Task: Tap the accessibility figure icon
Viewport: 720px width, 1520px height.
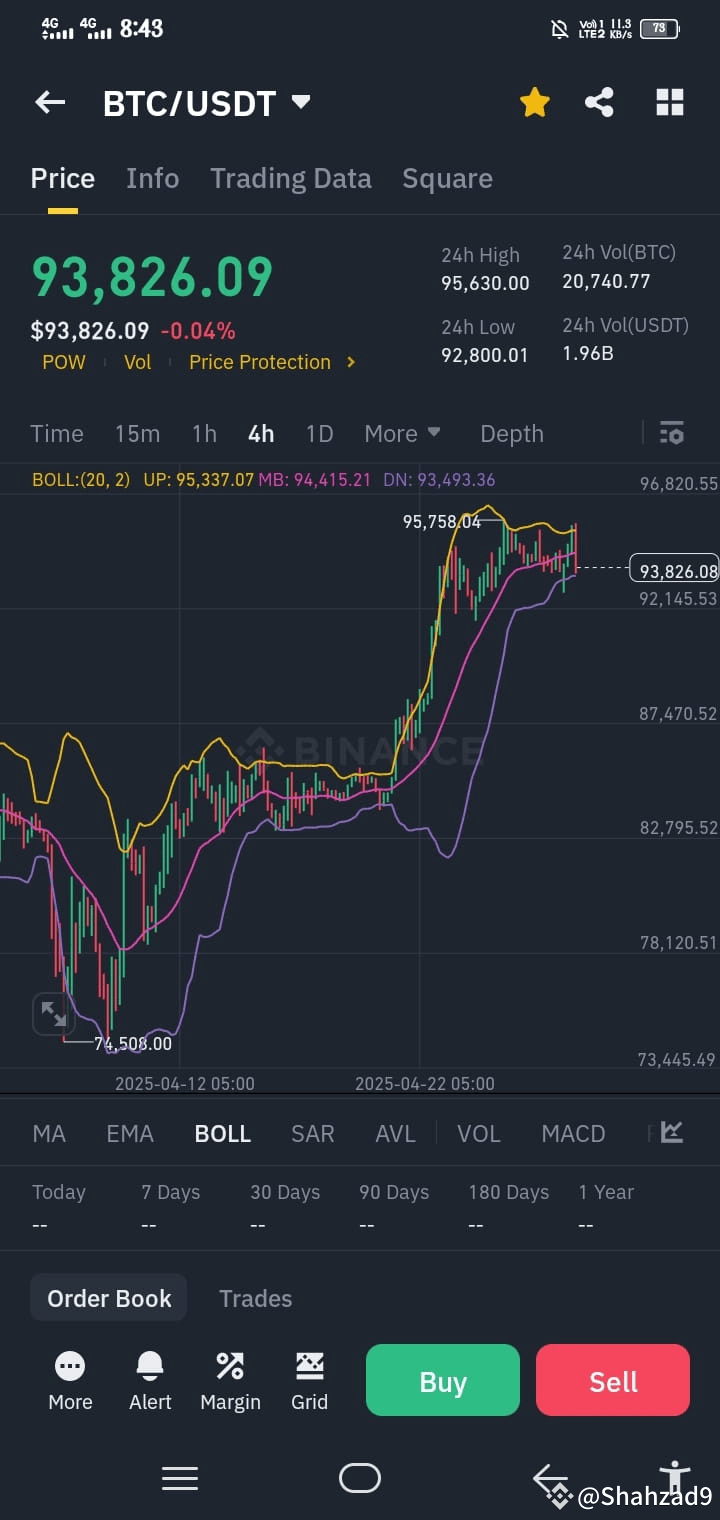Action: tap(675, 1478)
